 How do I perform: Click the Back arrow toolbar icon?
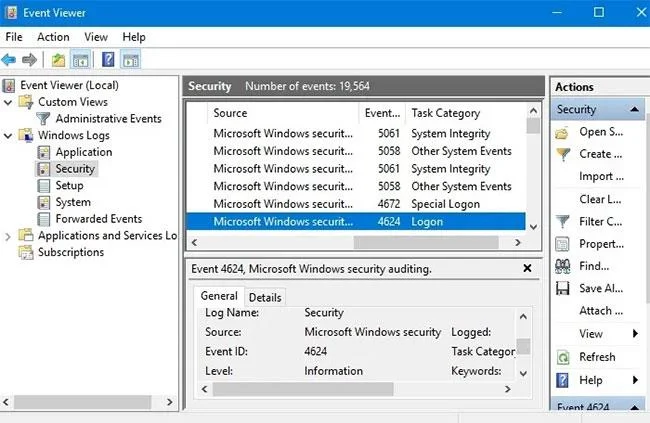[9, 60]
